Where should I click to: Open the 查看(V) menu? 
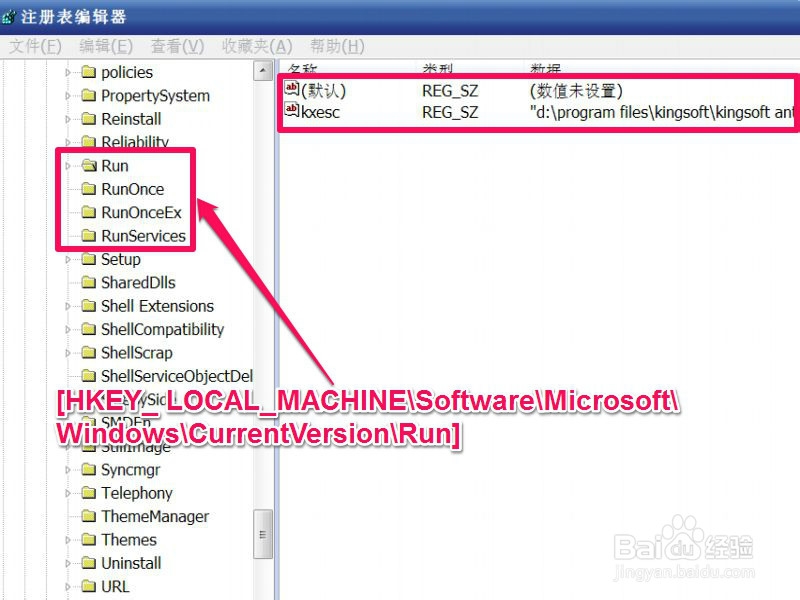177,46
